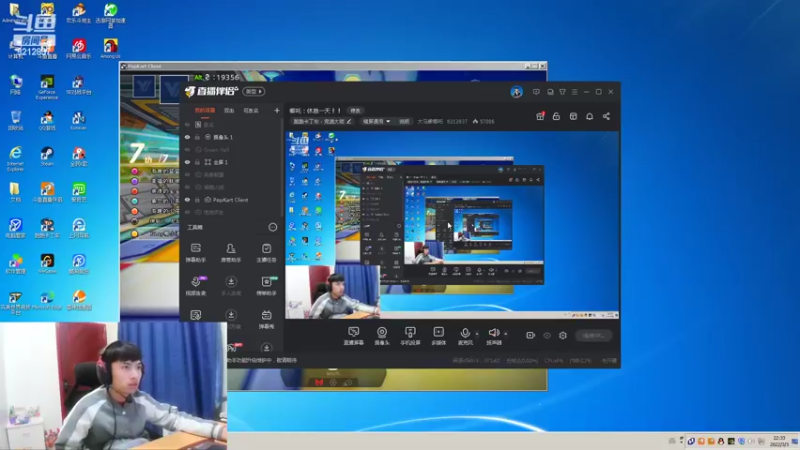Click the GeForce Experience desktop icon

(x=47, y=87)
